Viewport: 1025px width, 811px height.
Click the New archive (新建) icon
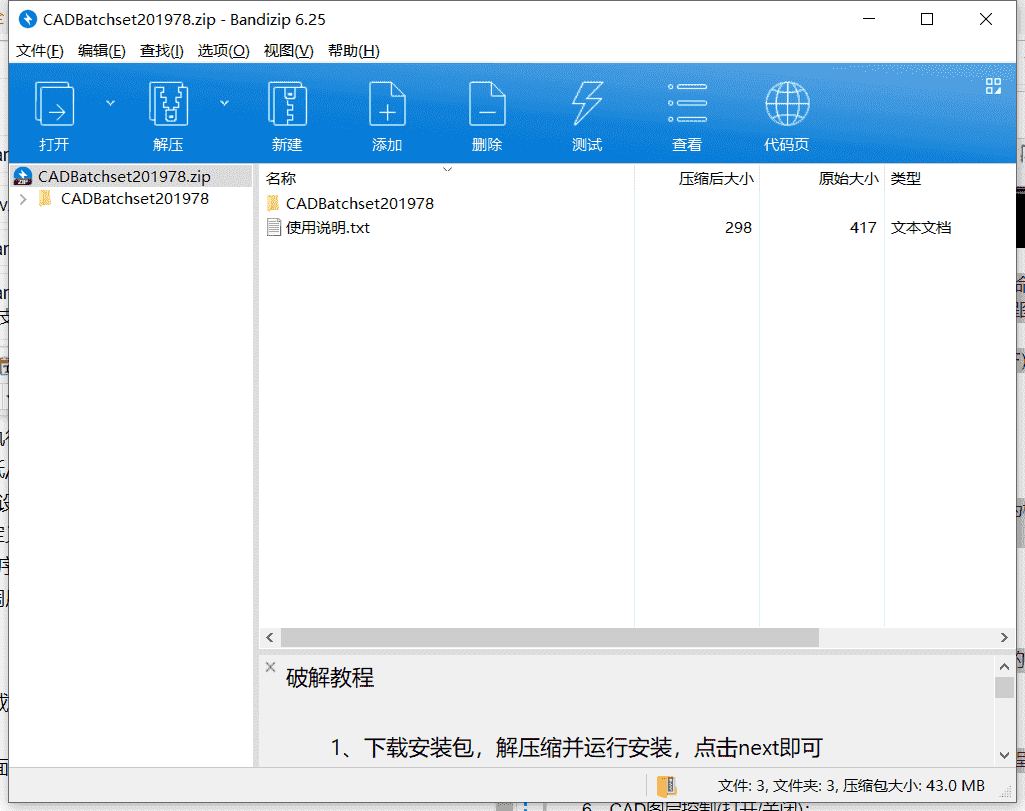point(288,104)
